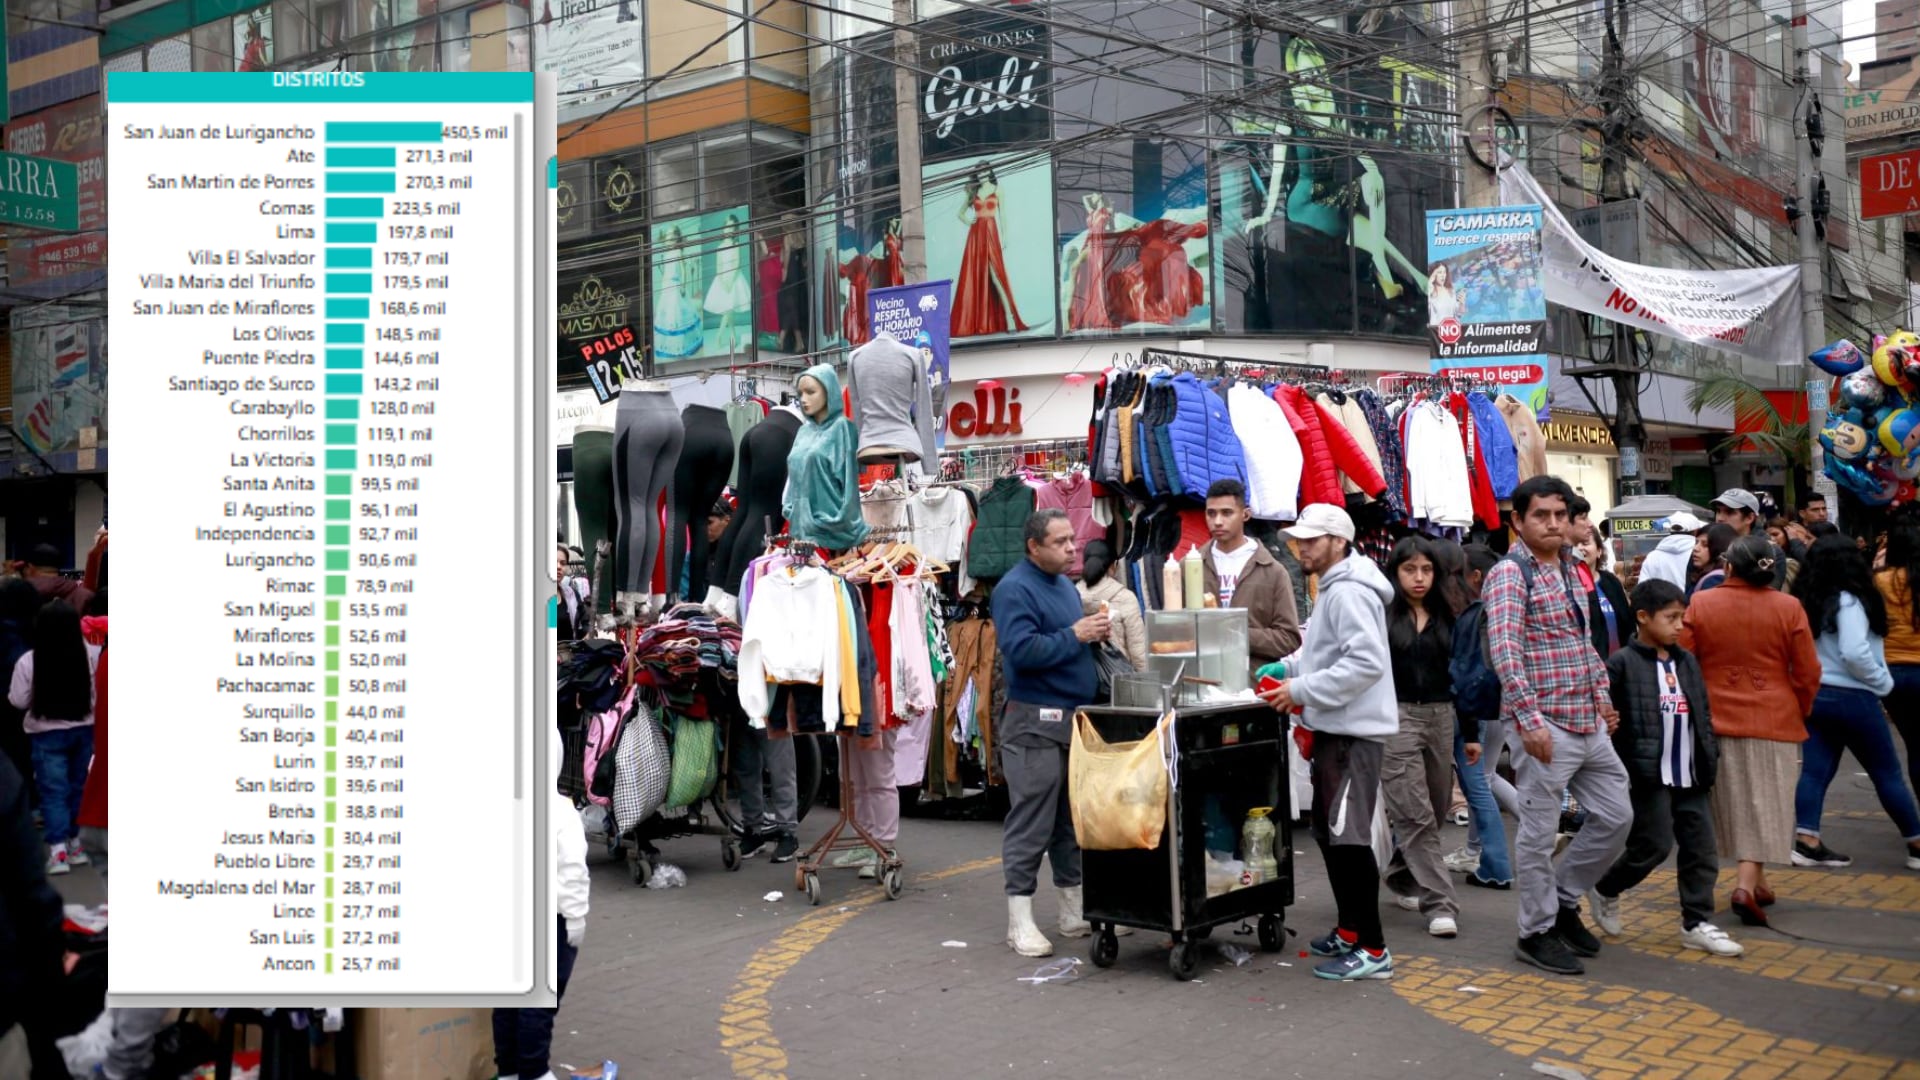Click the 'Ate' district label

pos(300,156)
